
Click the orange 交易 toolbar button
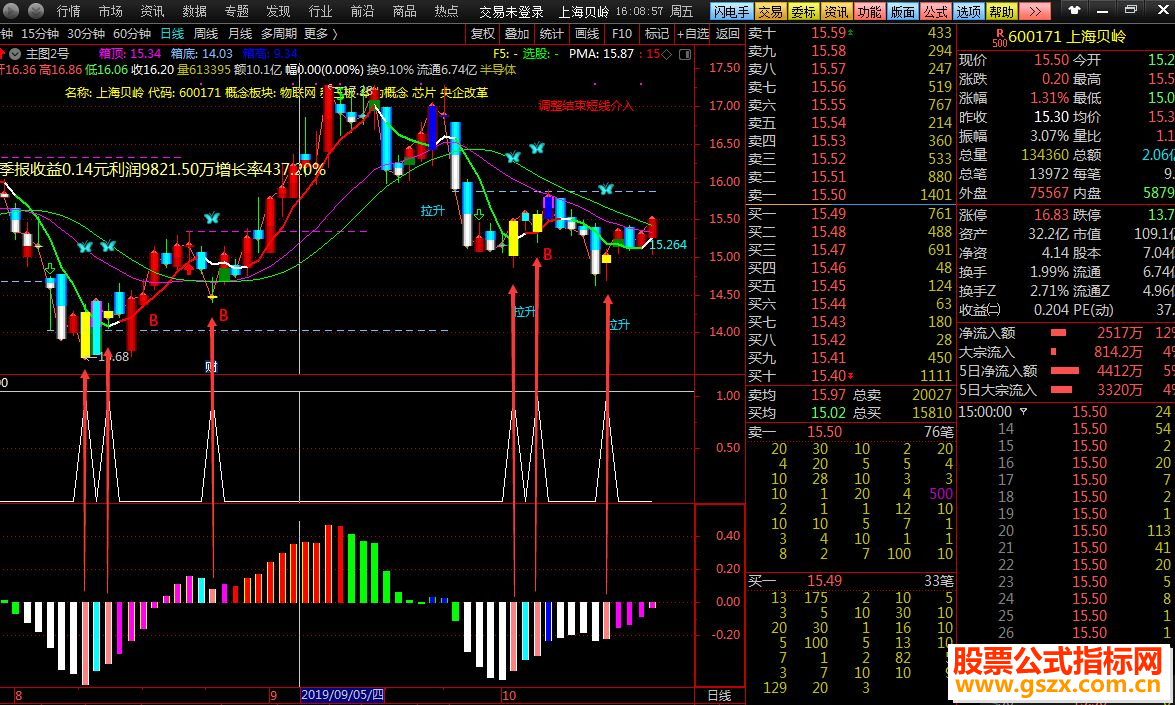769,11
